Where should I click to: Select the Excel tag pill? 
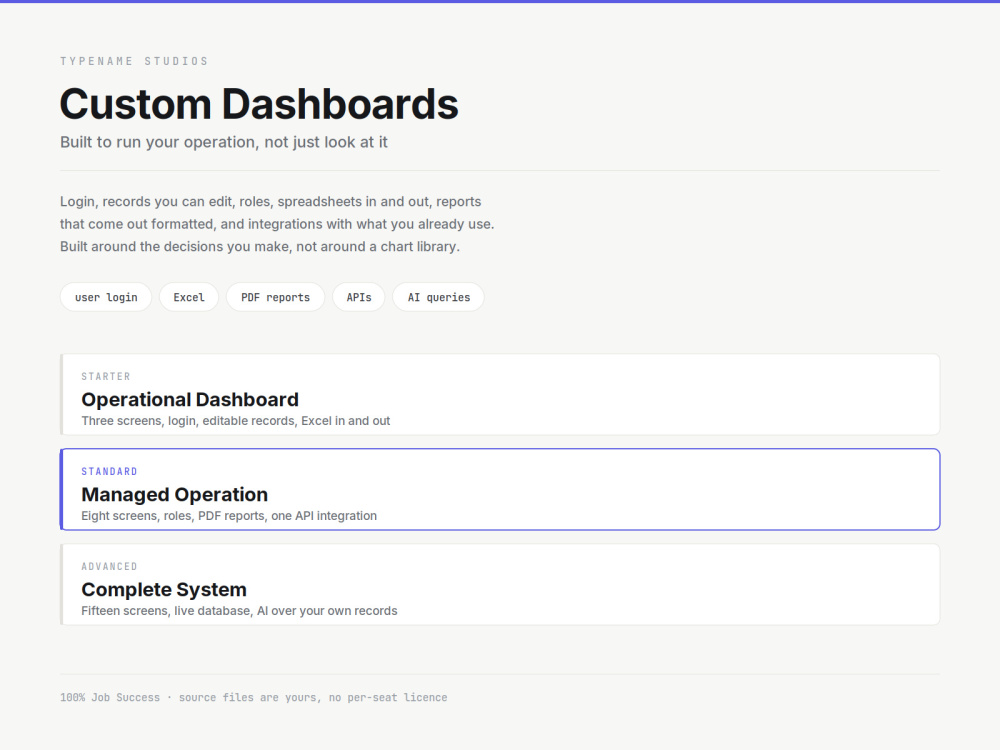189,297
